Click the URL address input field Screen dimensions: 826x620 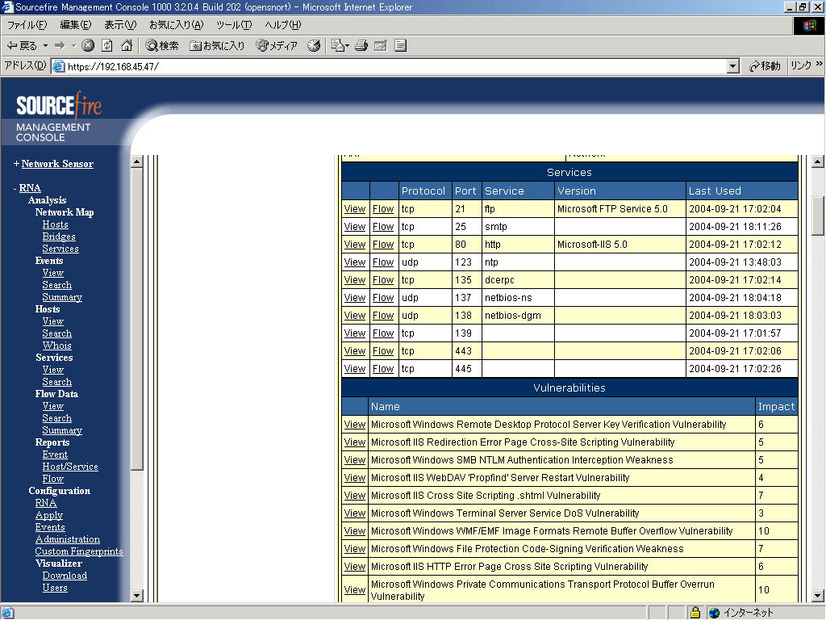pyautogui.click(x=390, y=66)
